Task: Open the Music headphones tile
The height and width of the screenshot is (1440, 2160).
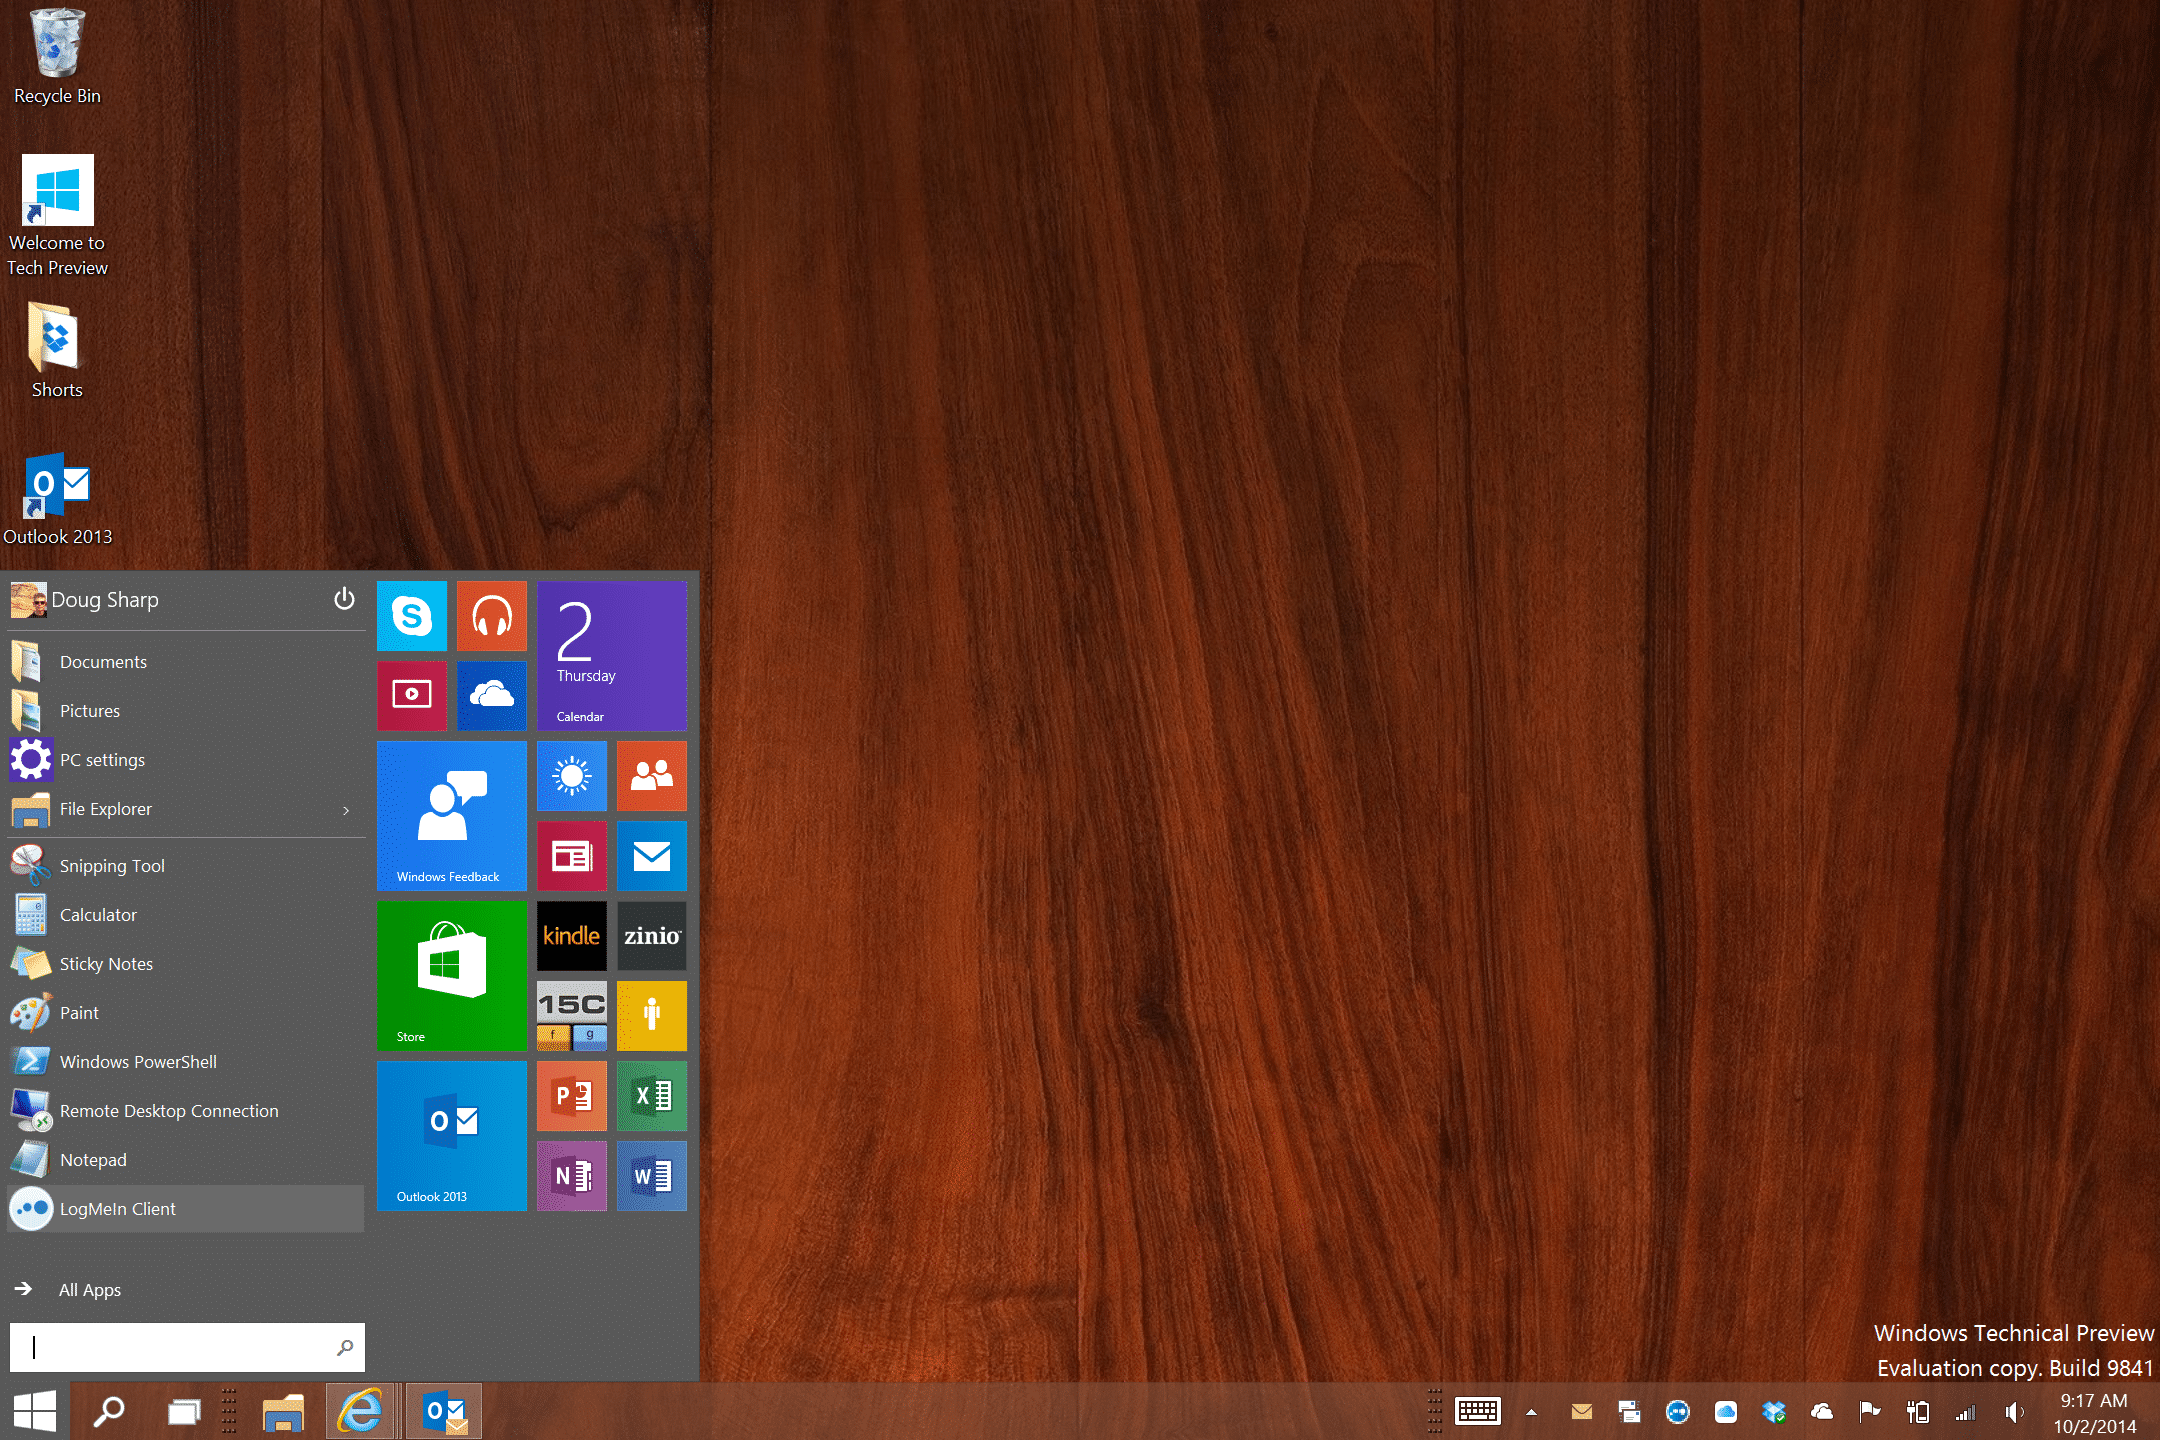Action: coord(492,616)
